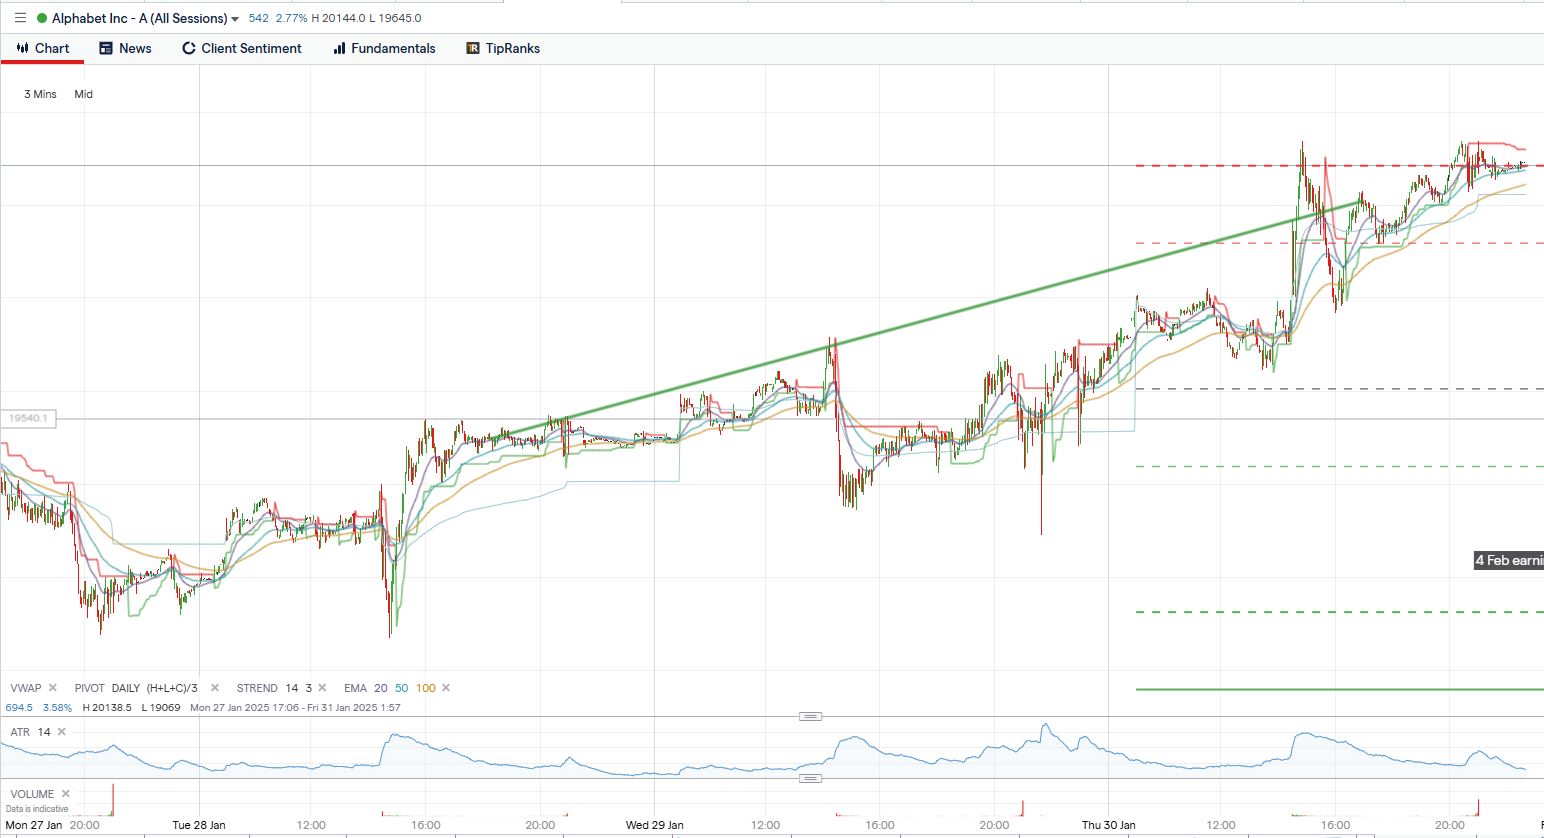The width and height of the screenshot is (1544, 838).
Task: Remove the PIVOT daily indicator
Action: click(x=216, y=688)
